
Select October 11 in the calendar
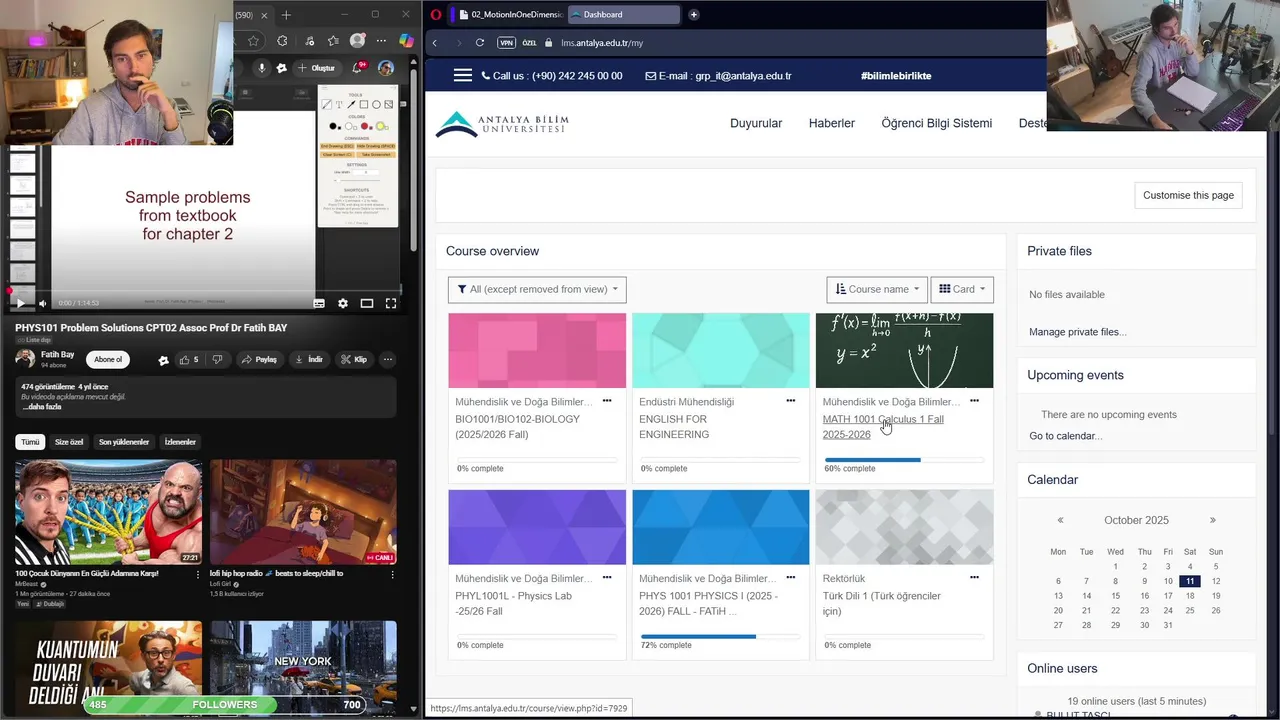(x=1189, y=581)
